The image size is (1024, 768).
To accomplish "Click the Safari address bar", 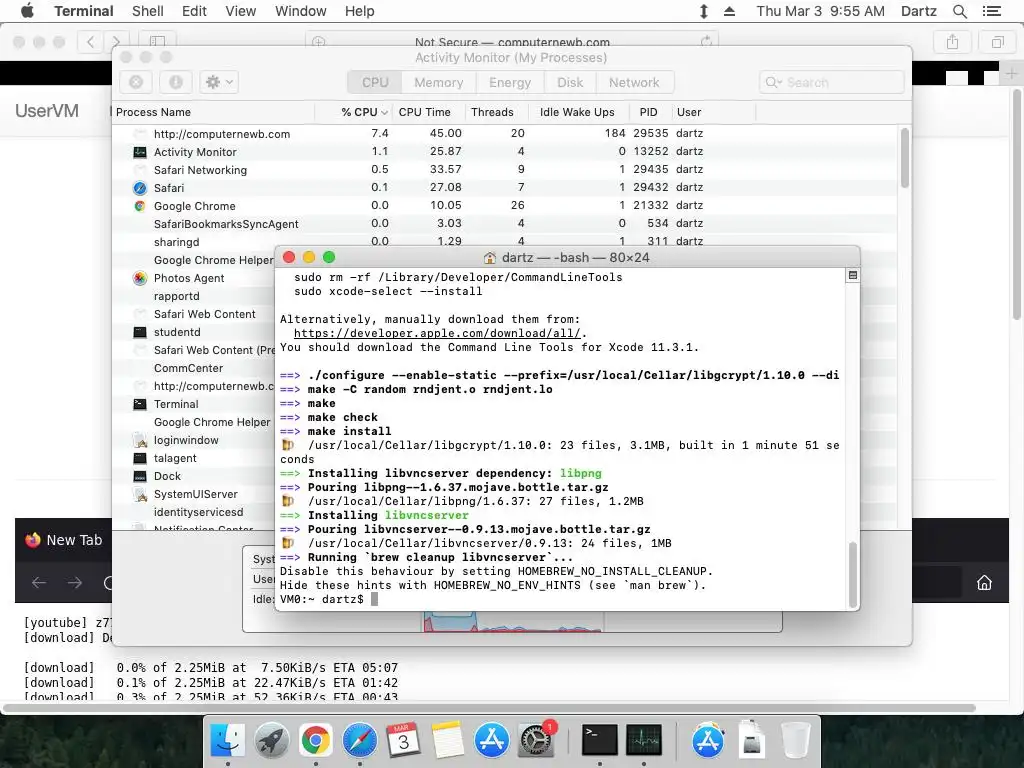I will (512, 42).
